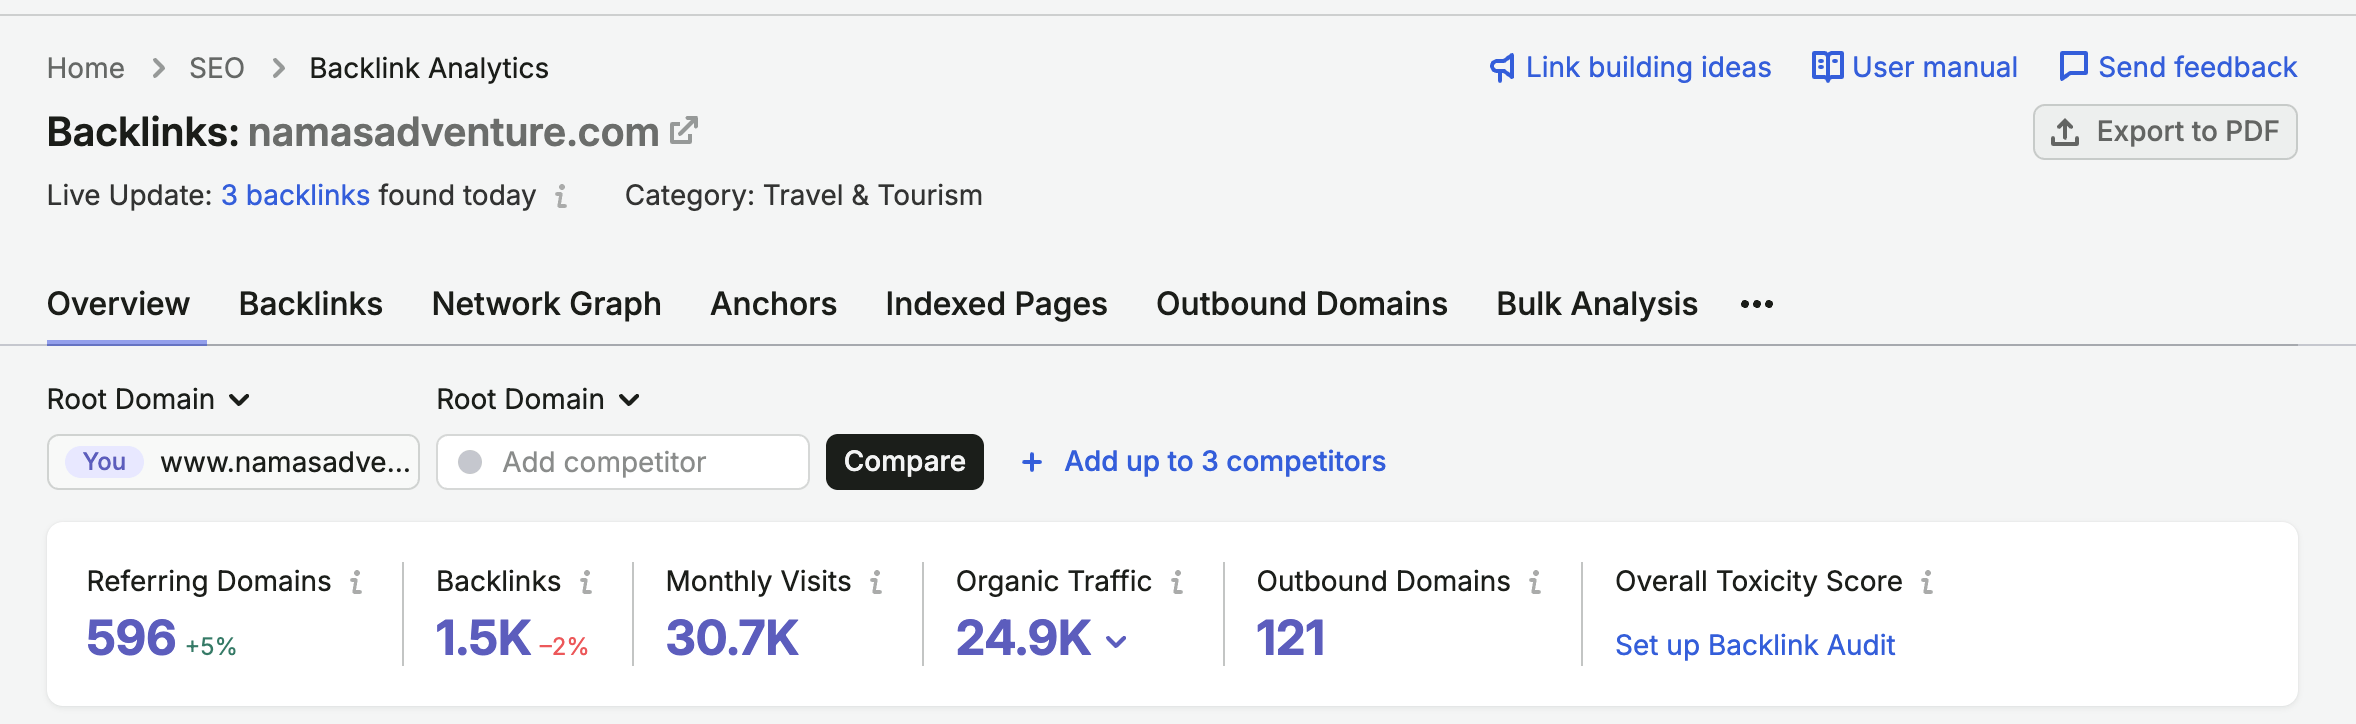Click the Add competitor input field
2356x724 pixels.
(x=623, y=462)
